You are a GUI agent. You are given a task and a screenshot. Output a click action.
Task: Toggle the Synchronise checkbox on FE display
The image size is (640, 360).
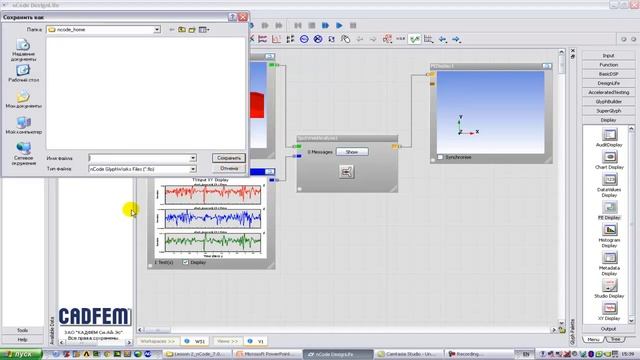click(440, 157)
